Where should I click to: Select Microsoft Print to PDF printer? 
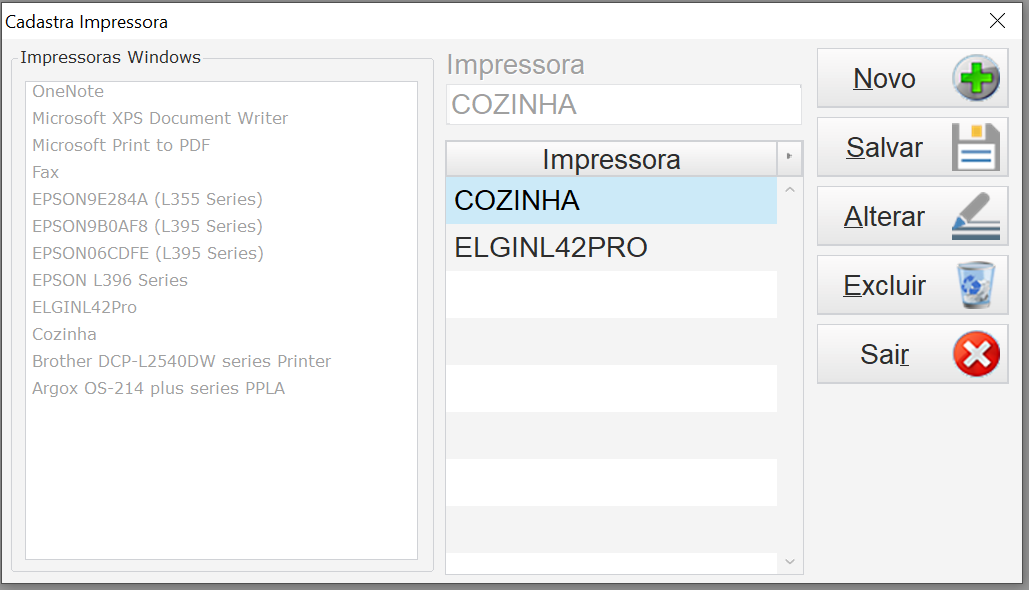pyautogui.click(x=121, y=146)
